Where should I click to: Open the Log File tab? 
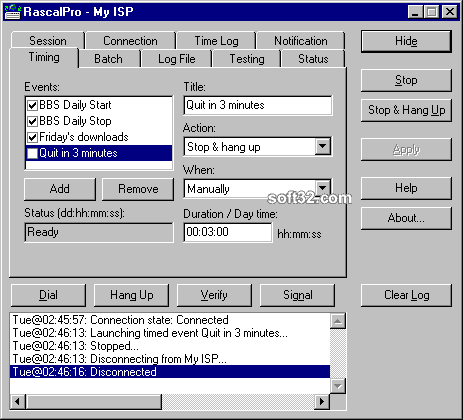coord(177,59)
